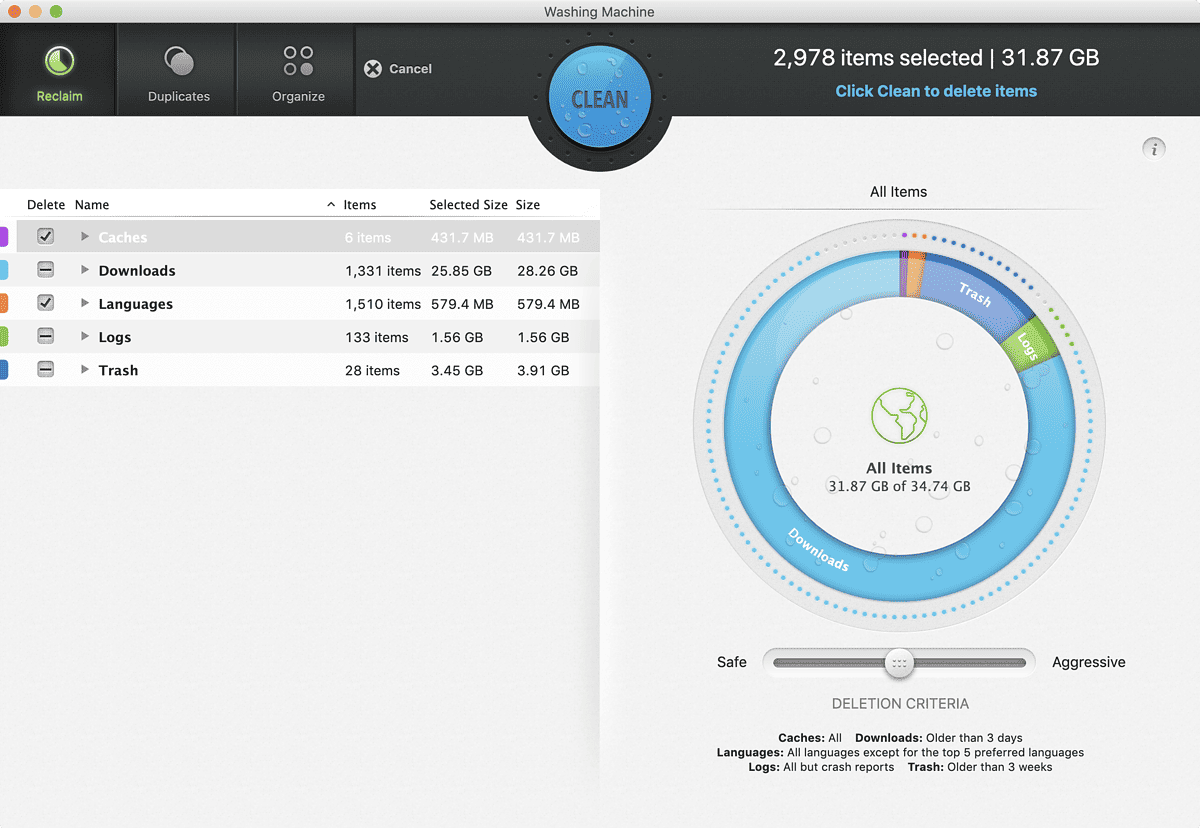Click the Reclaim tab's green dial icon
1200x828 pixels.
58,61
